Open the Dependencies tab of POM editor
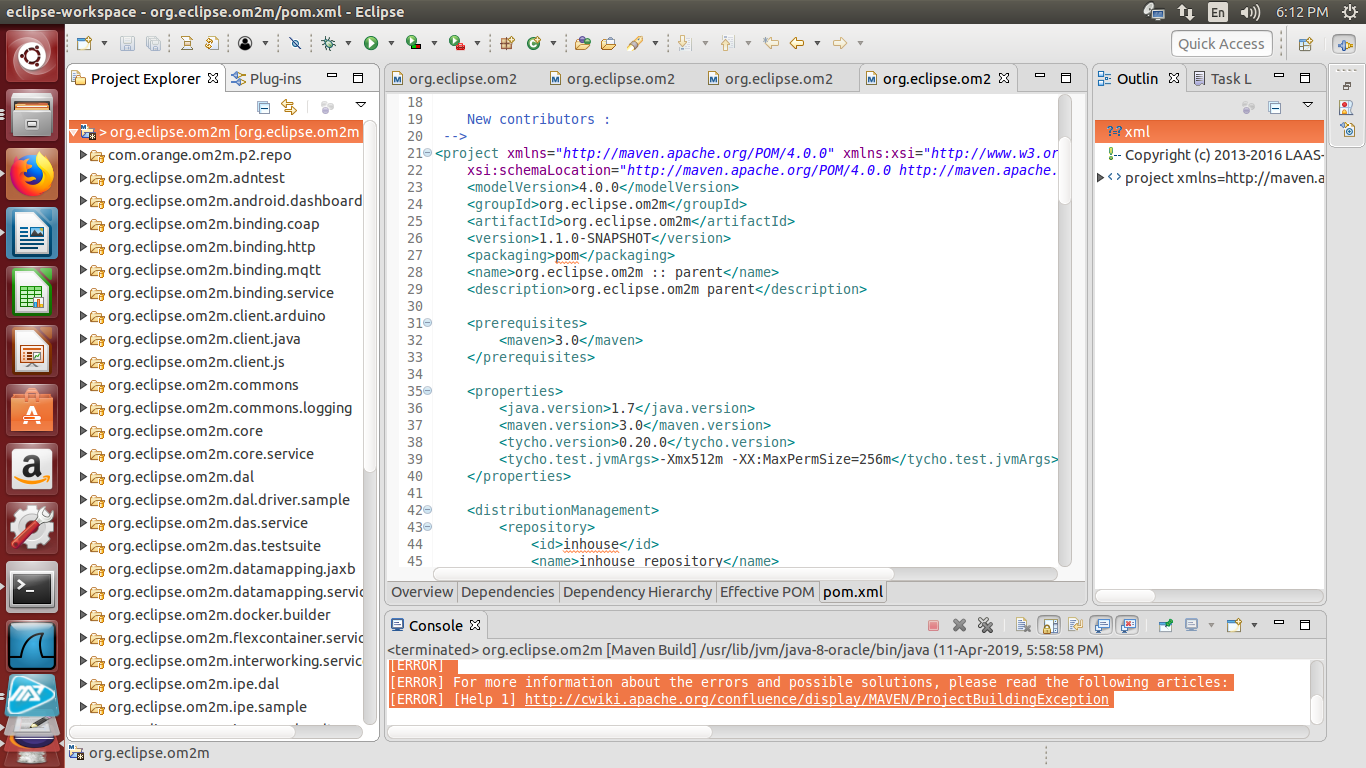This screenshot has width=1366, height=768. click(507, 592)
